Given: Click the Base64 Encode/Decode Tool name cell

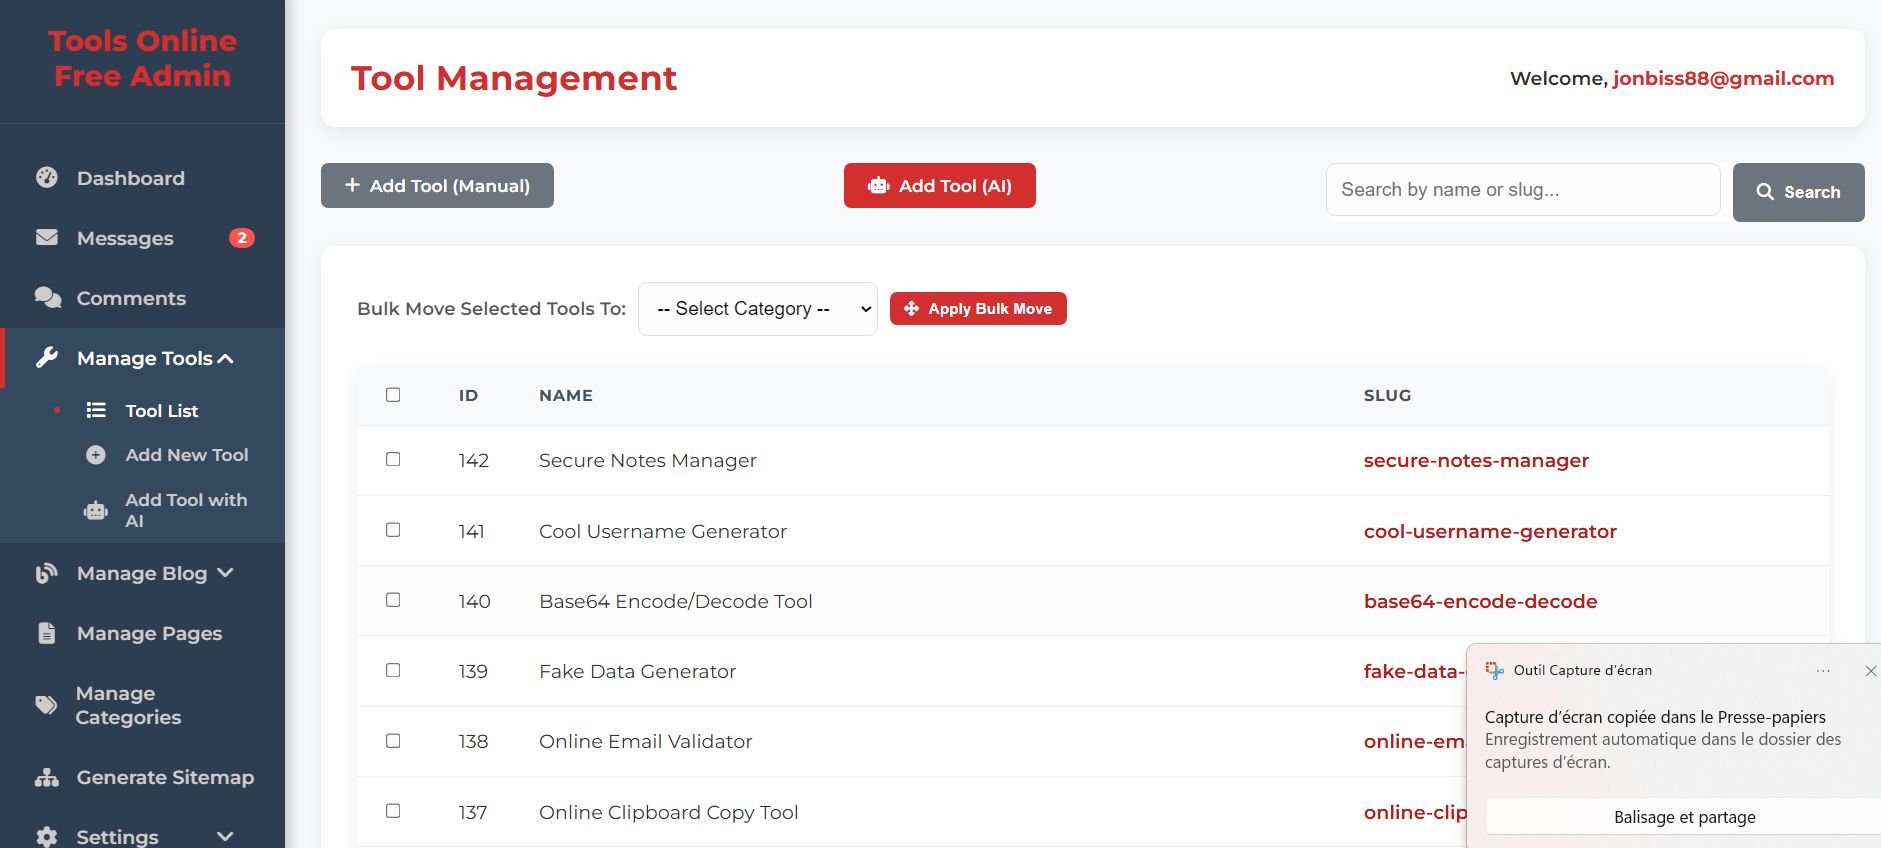Looking at the screenshot, I should (x=676, y=602).
